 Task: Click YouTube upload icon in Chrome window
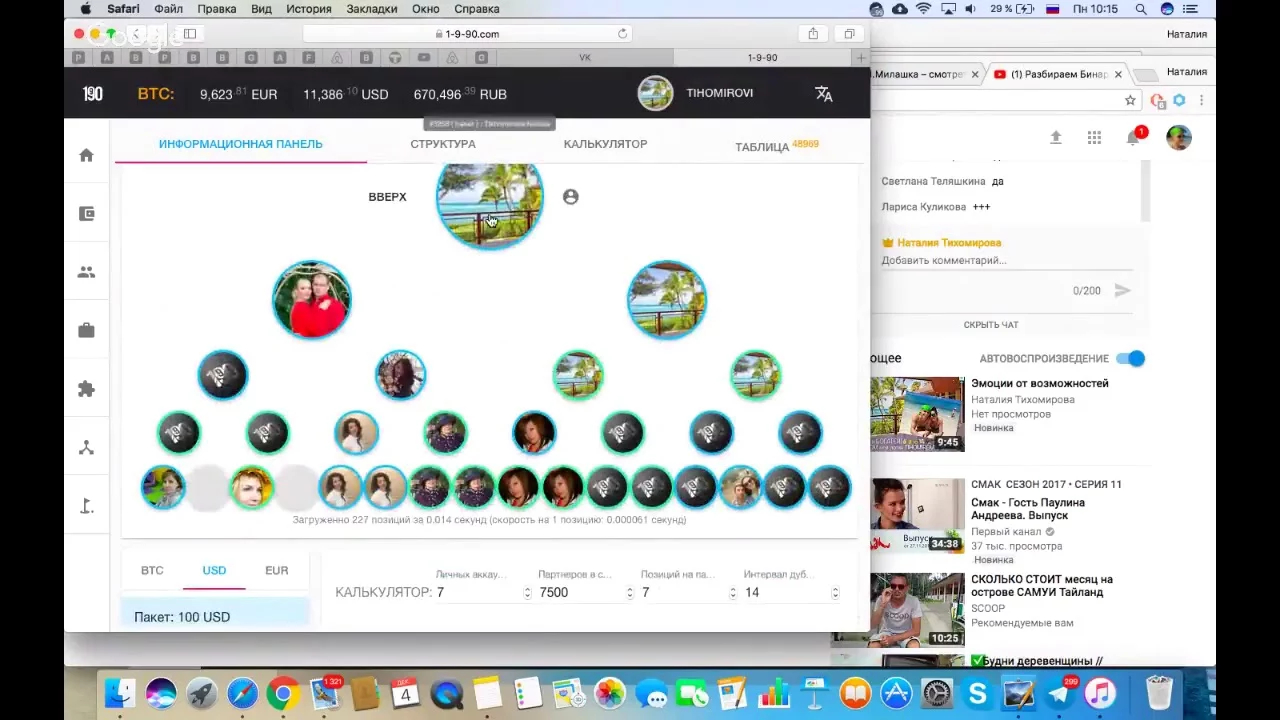pos(1055,137)
